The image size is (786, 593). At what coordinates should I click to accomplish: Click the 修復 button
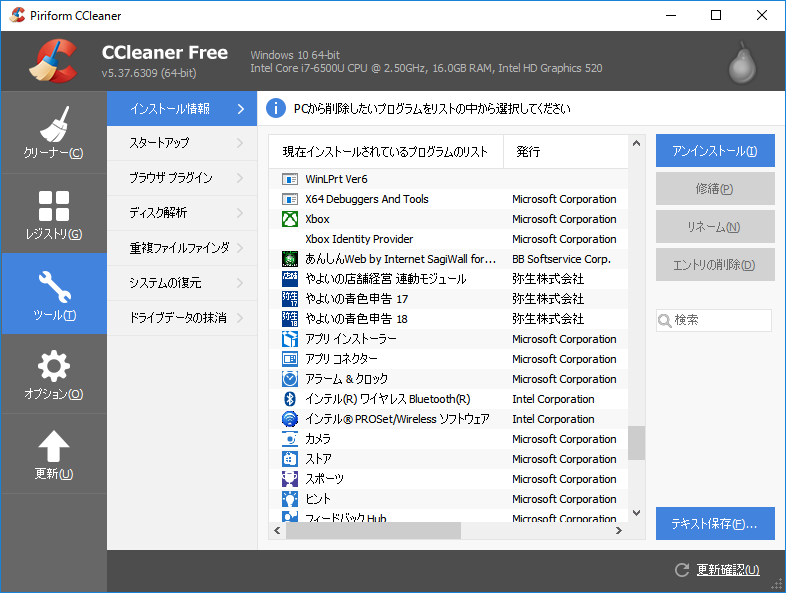pyautogui.click(x=715, y=188)
